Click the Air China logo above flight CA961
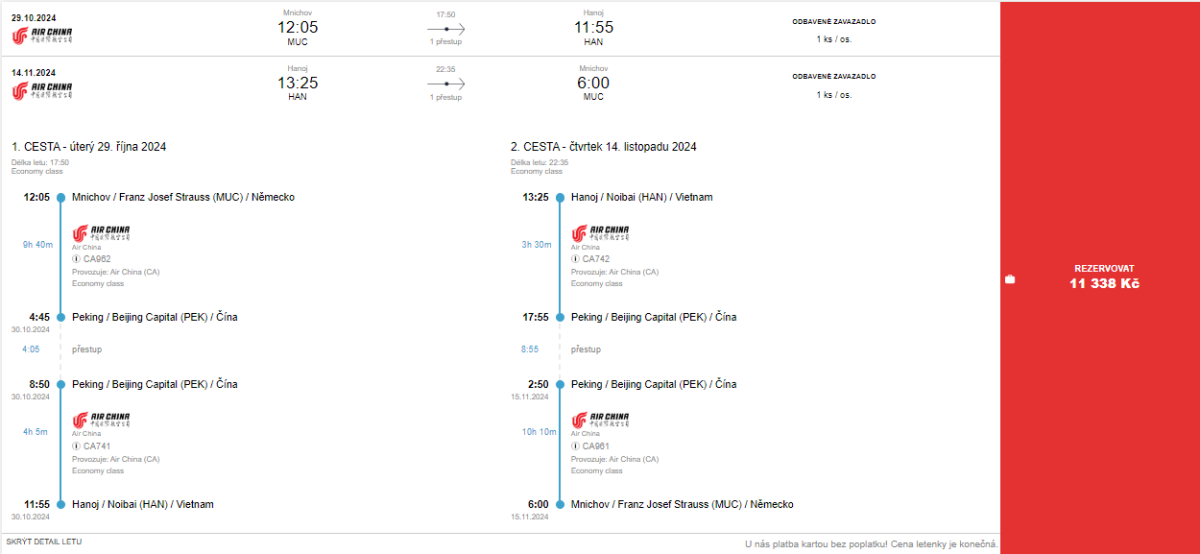 (600, 420)
